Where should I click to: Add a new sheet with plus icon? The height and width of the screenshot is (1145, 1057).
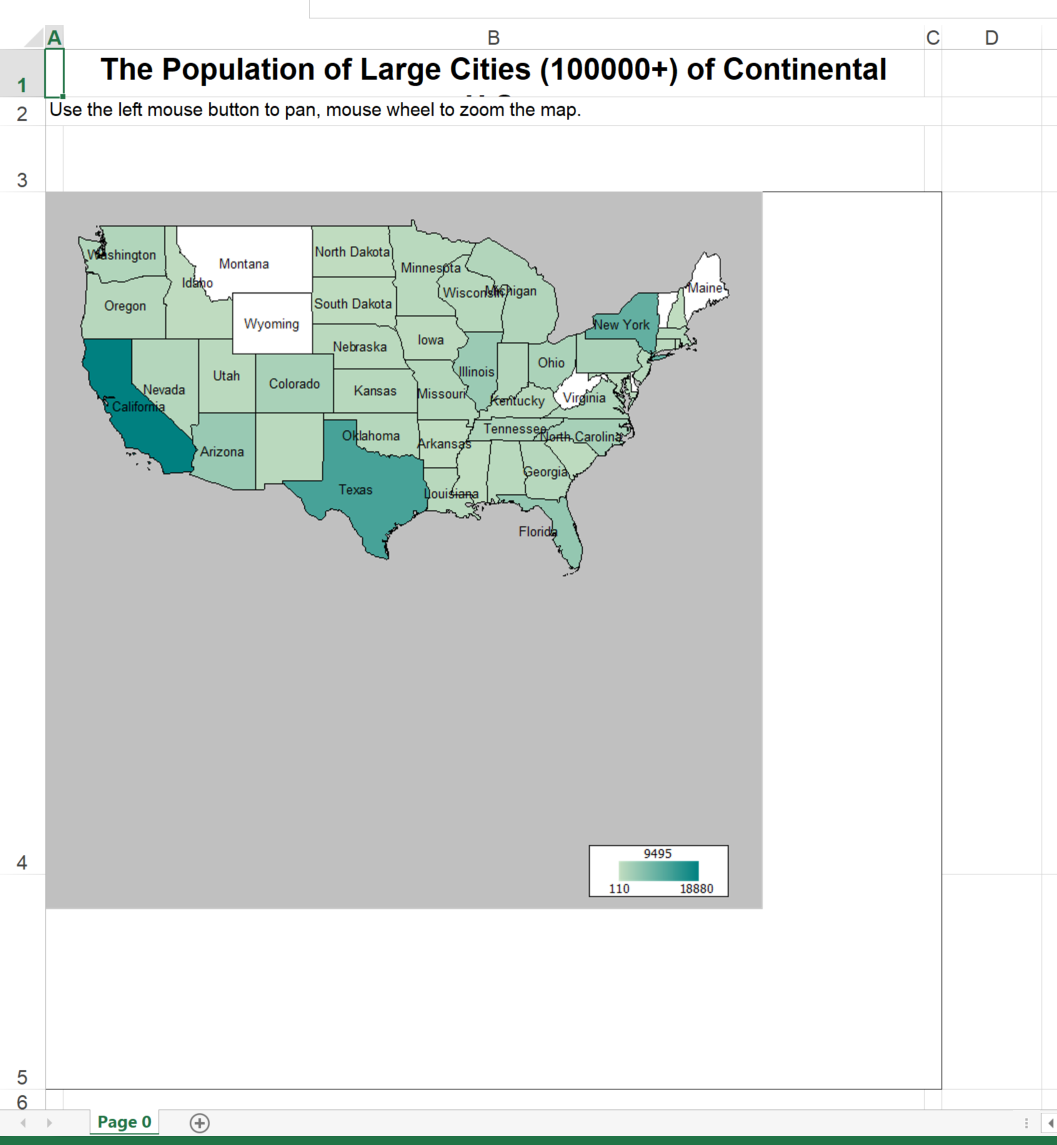click(x=200, y=1122)
